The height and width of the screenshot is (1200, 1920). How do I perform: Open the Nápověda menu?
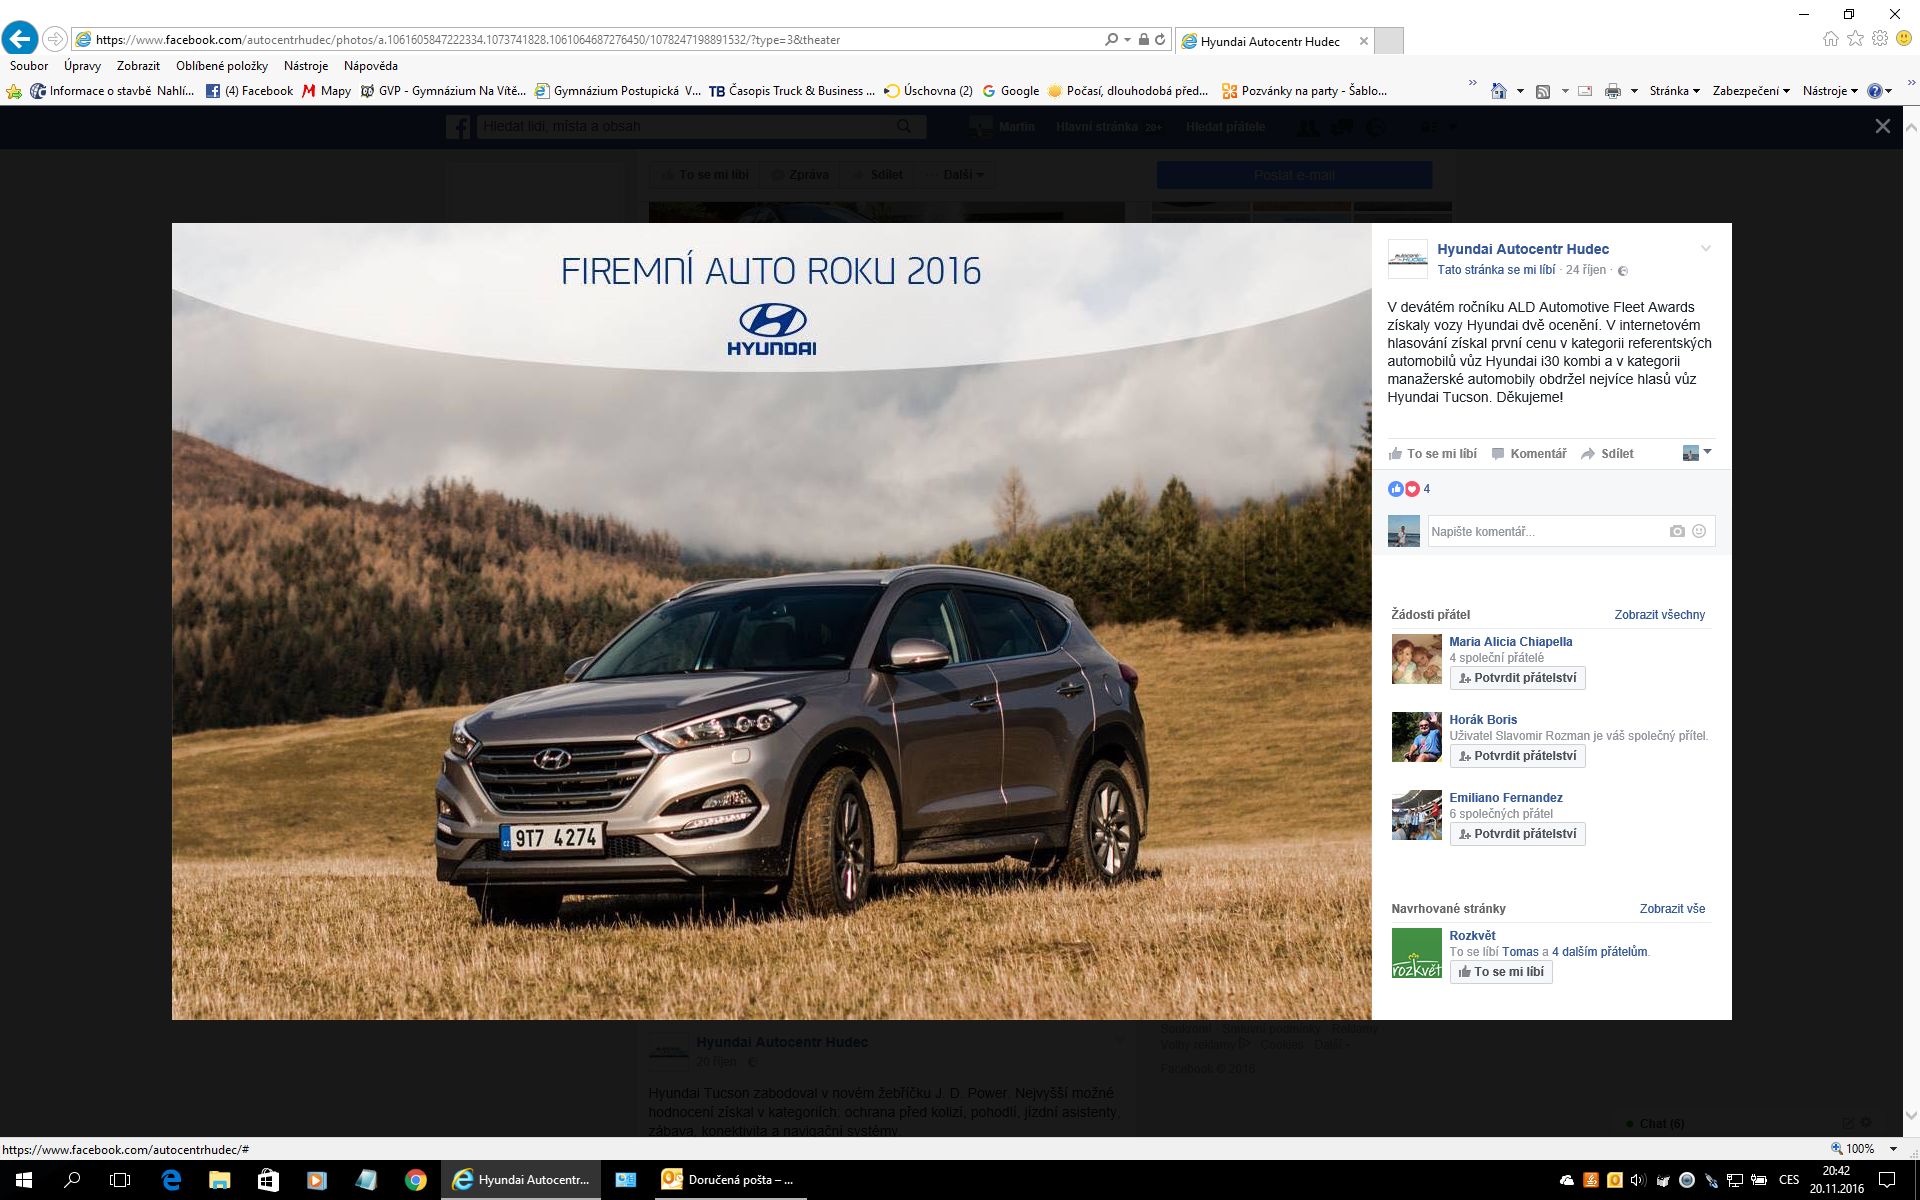371,66
